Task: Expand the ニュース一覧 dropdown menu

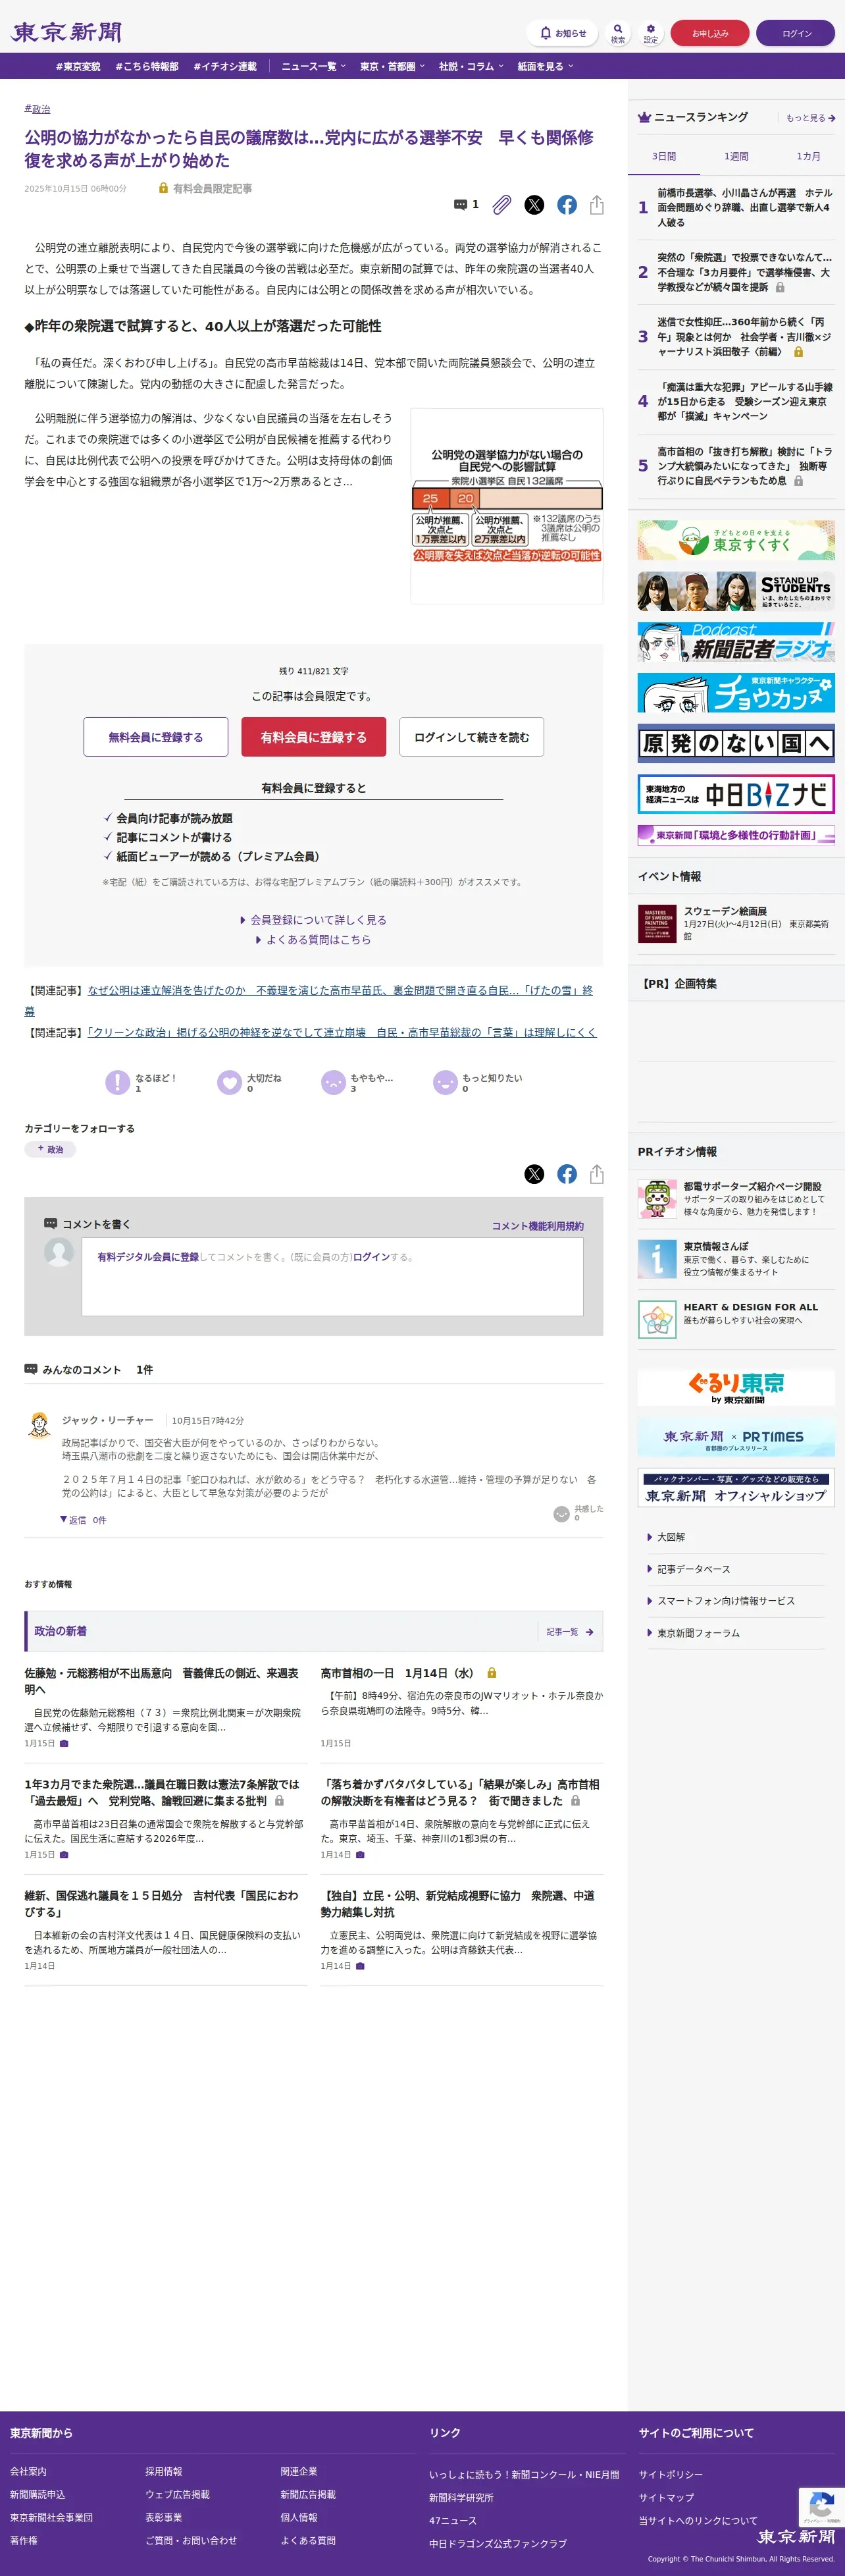Action: (x=313, y=66)
